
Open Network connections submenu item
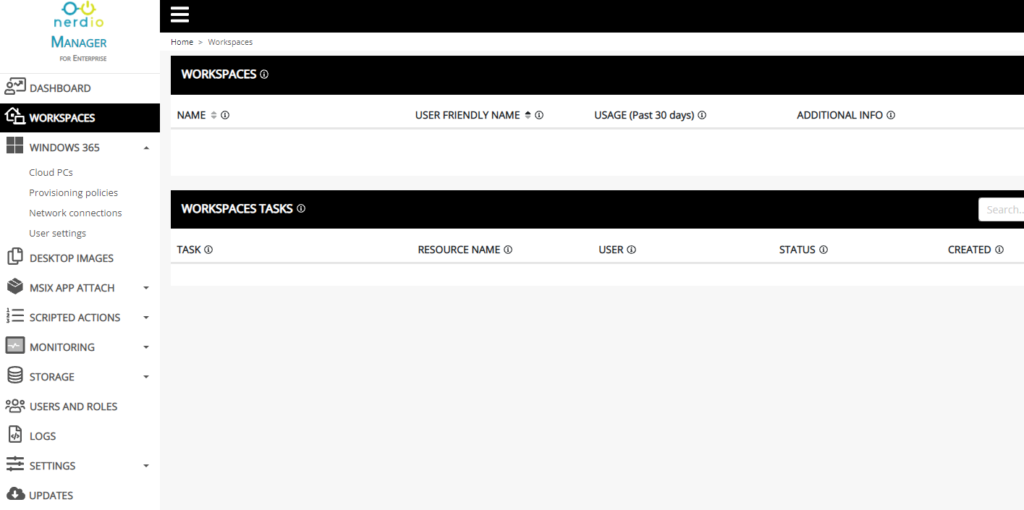(75, 213)
